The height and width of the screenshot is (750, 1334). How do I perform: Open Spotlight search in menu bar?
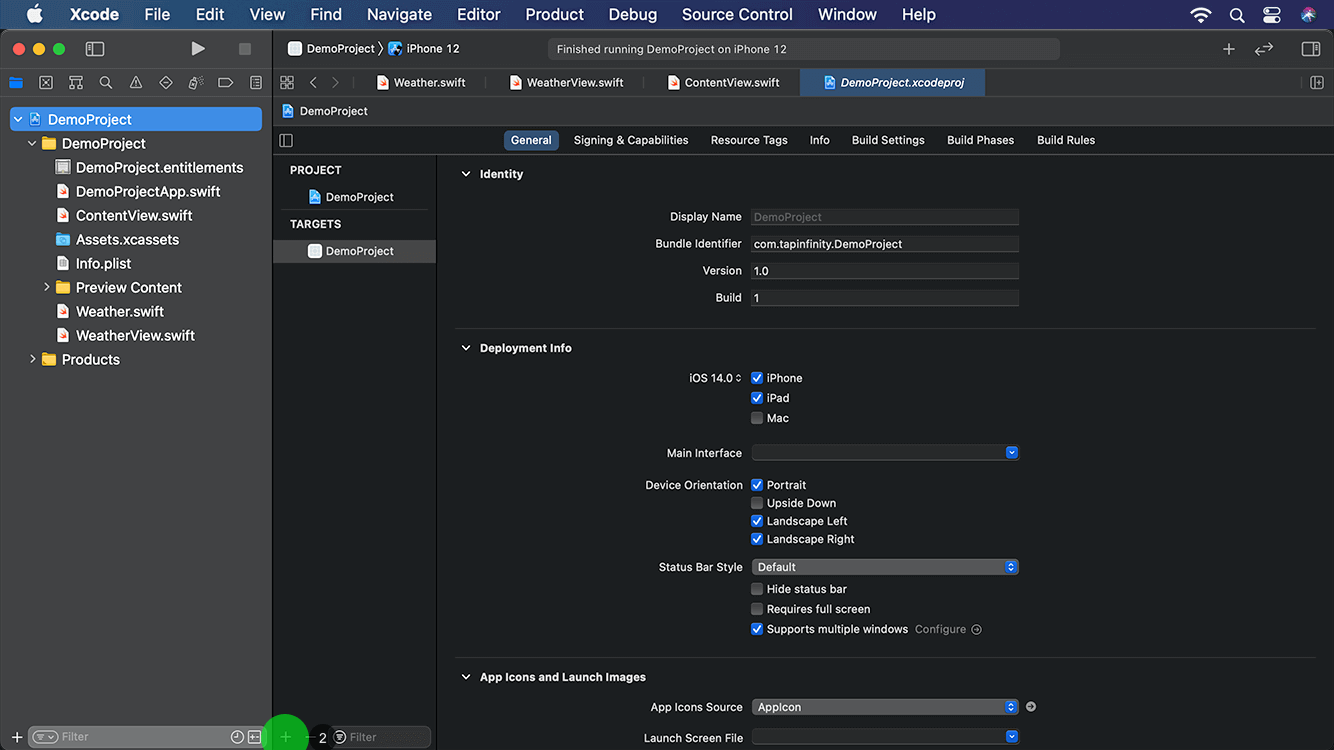pos(1237,15)
